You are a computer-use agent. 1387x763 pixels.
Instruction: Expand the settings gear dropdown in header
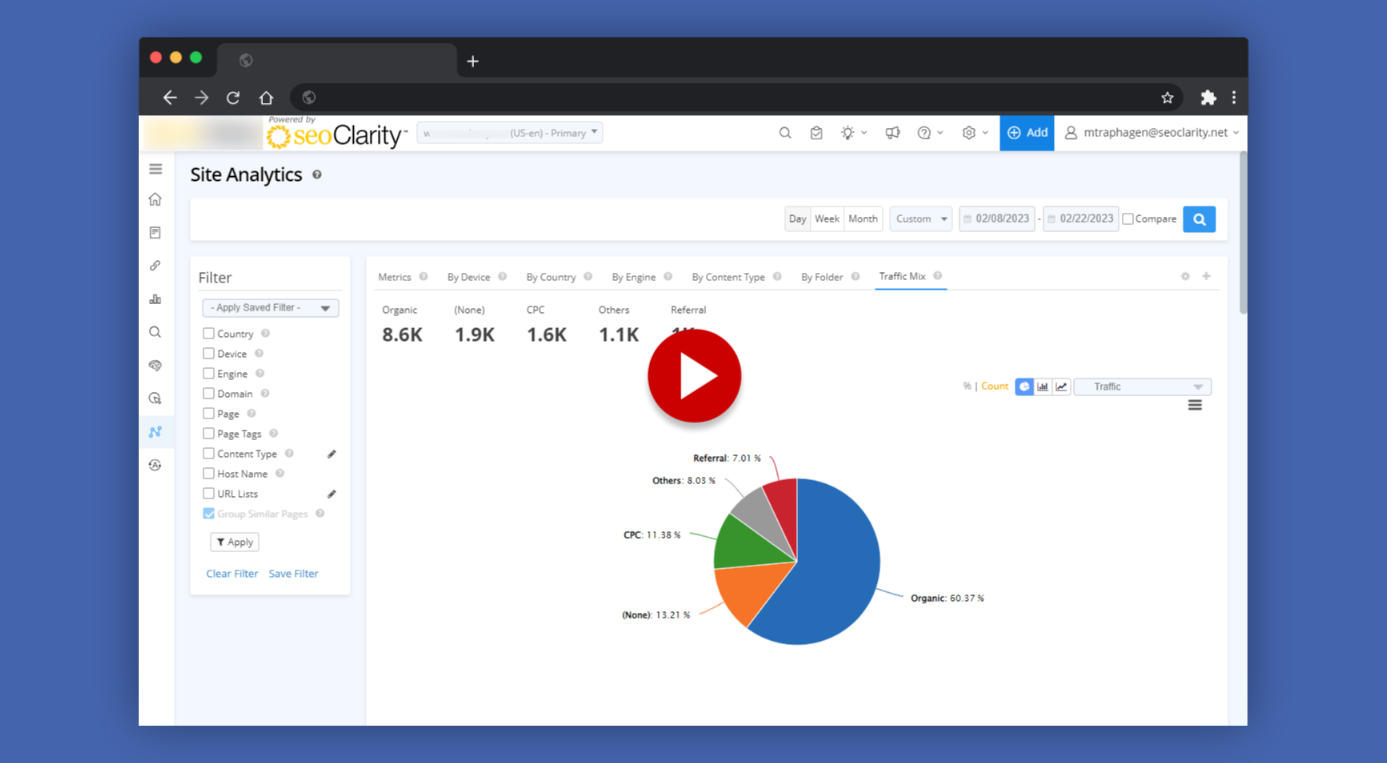974,133
